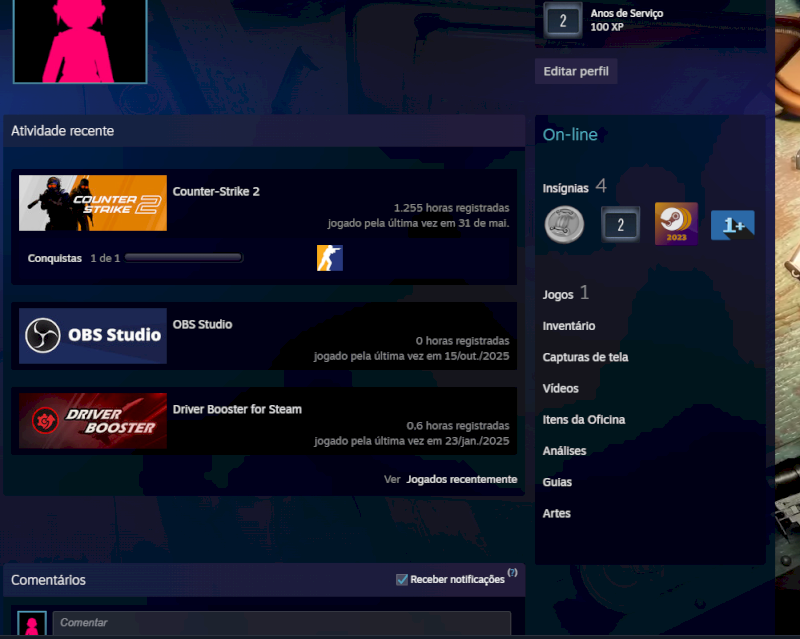The height and width of the screenshot is (639, 800).
Task: Open the Steam 2023 Replay badge
Action: point(676,224)
